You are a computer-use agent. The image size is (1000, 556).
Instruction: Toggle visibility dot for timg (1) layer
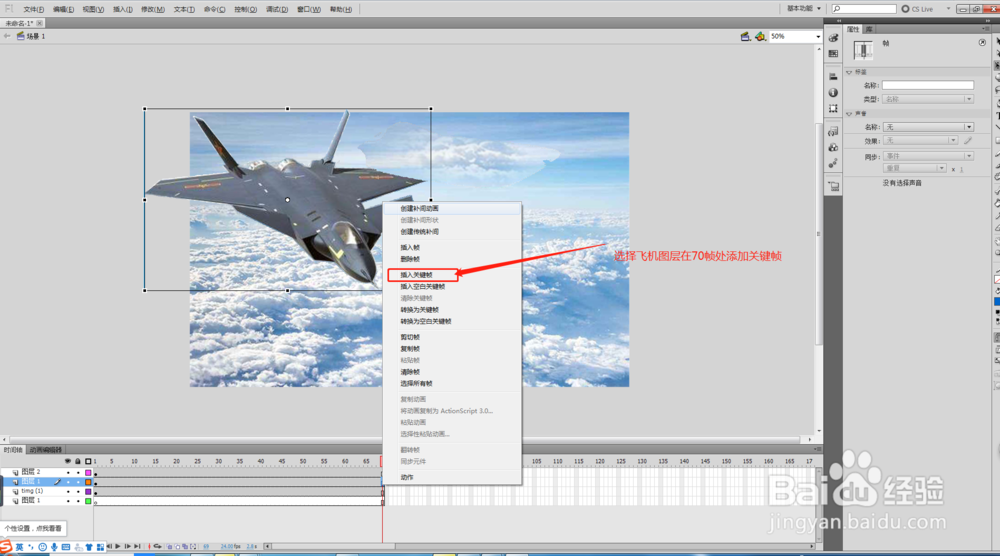(68, 492)
